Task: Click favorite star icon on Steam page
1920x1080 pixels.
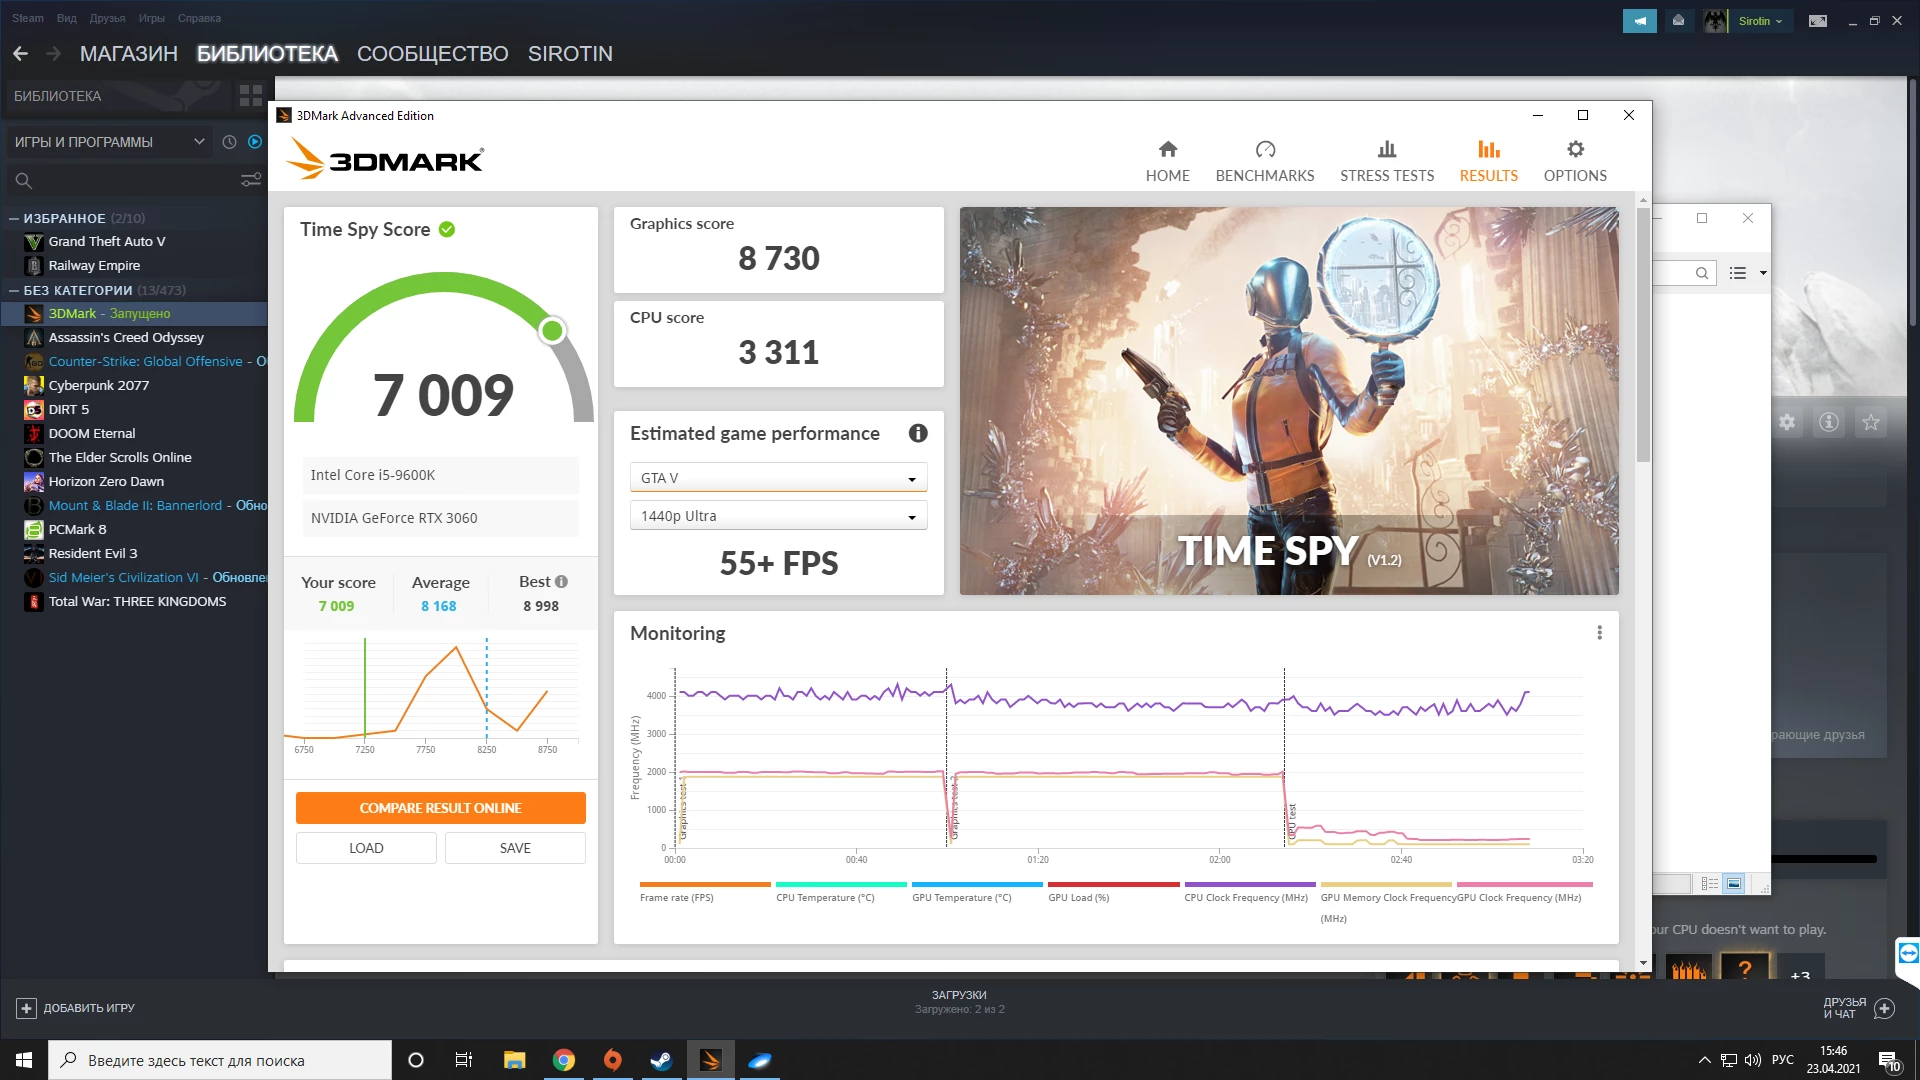Action: pos(1871,422)
